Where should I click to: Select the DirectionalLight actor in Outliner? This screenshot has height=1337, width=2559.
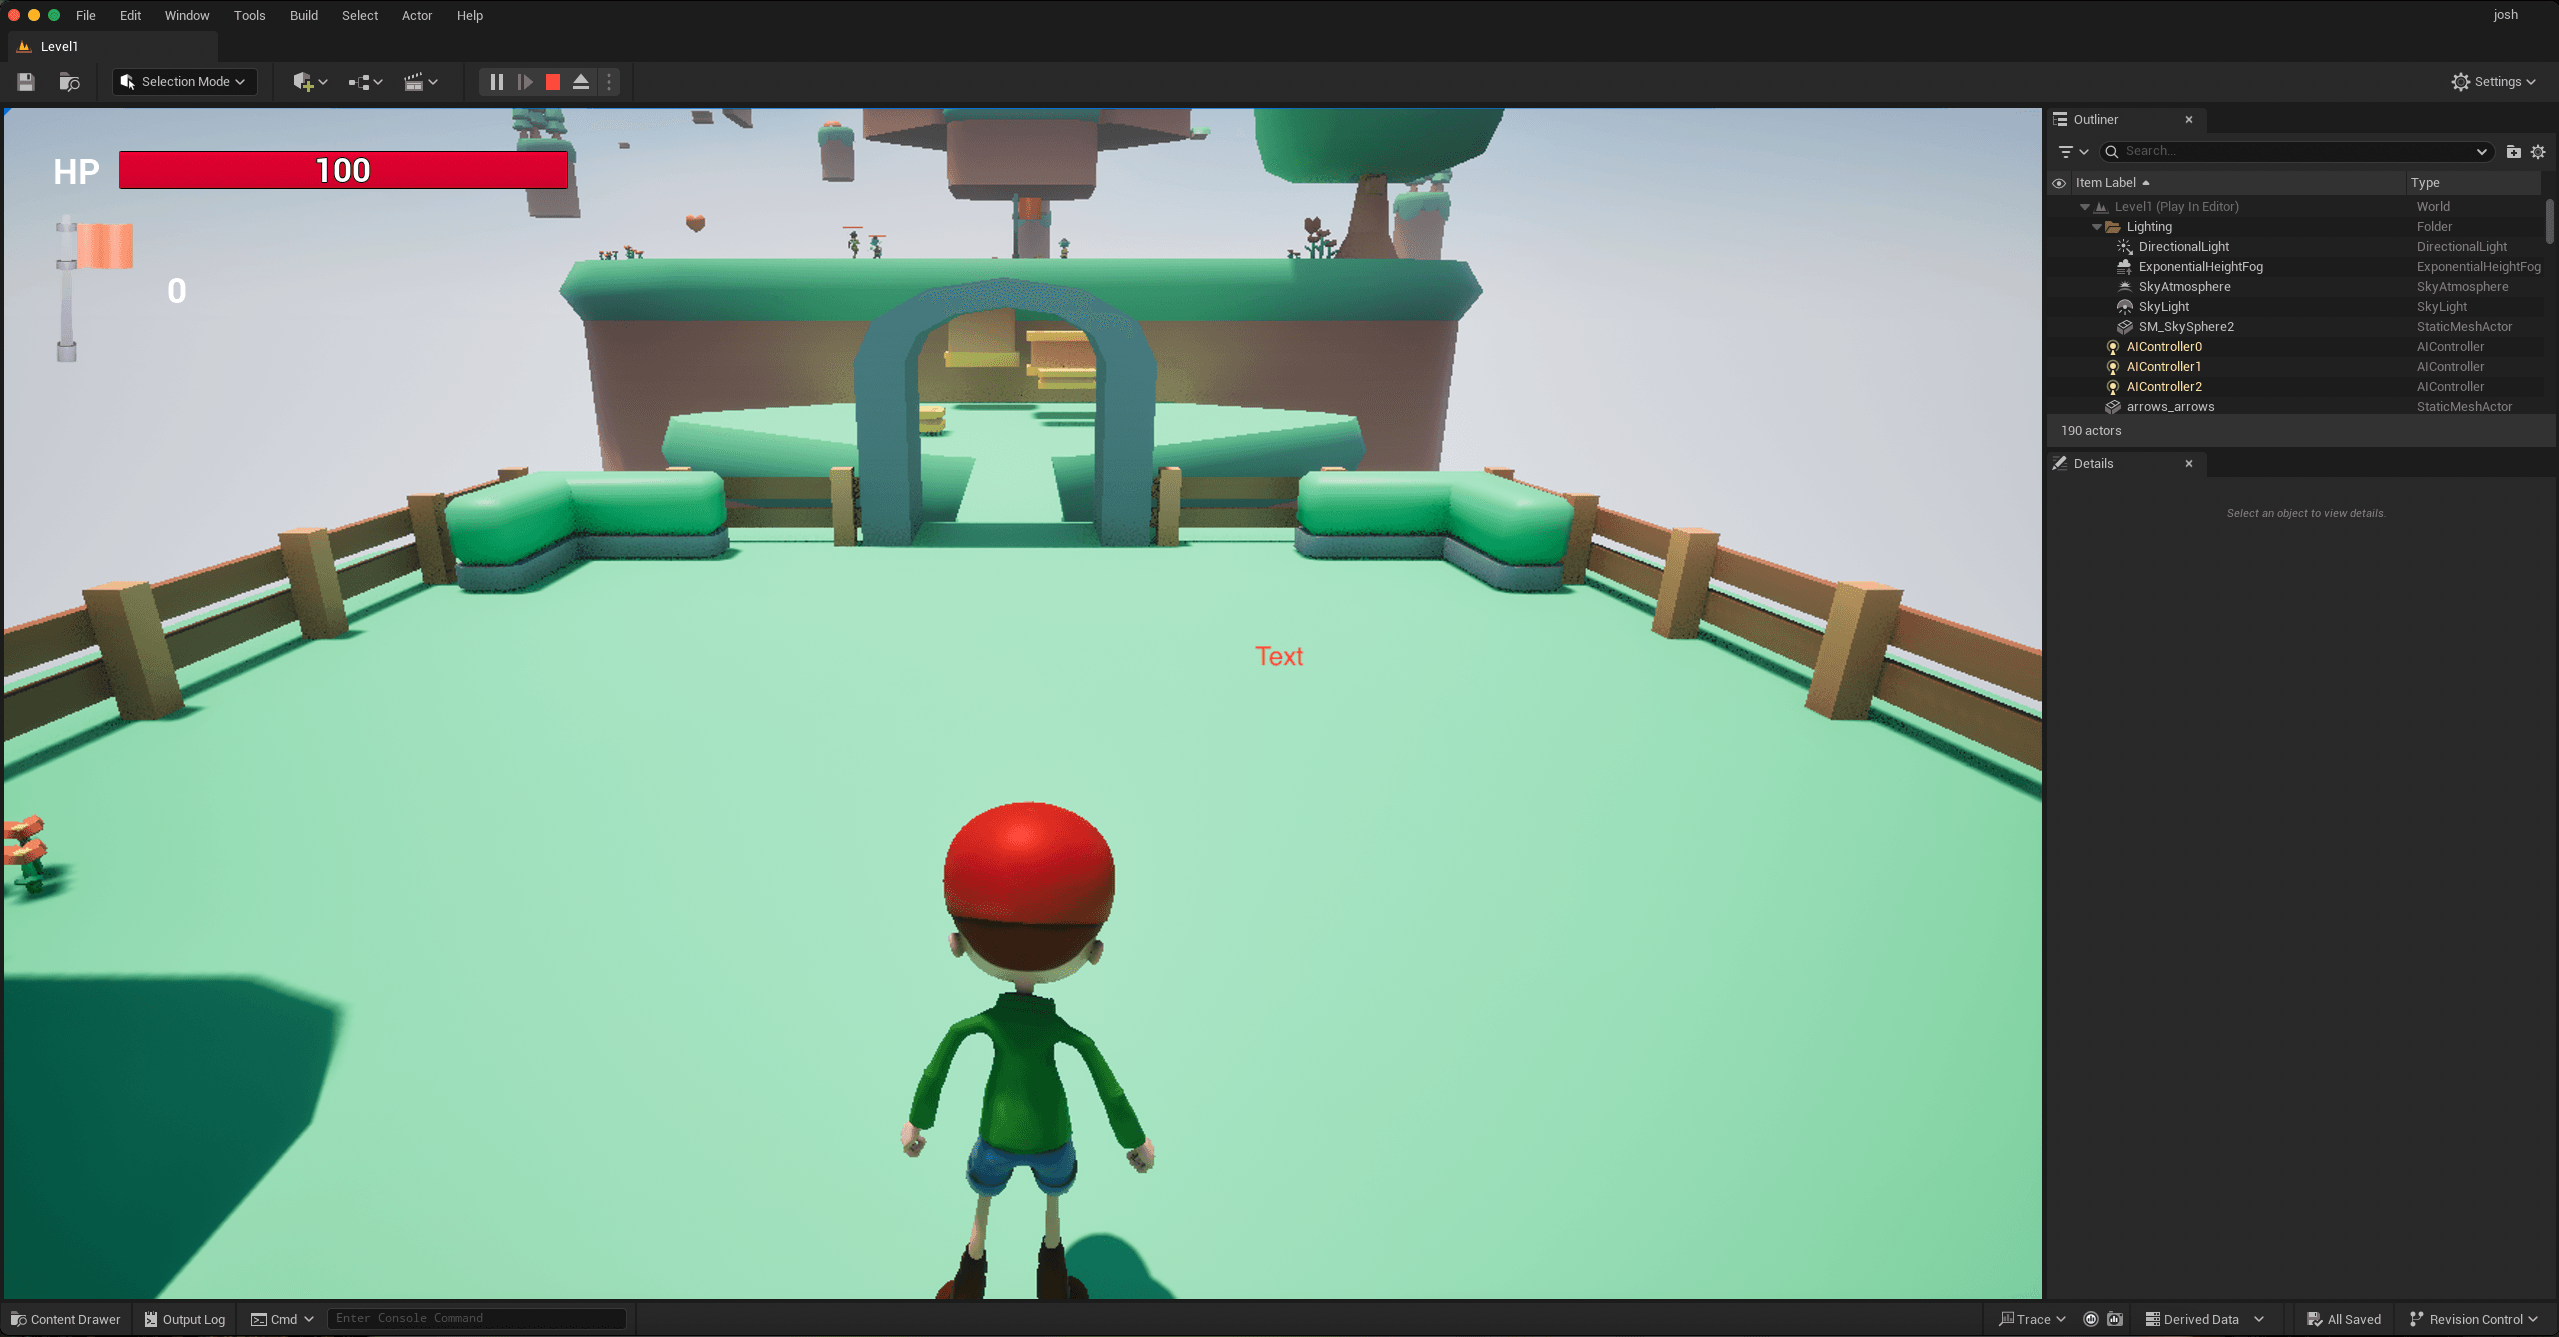(x=2183, y=246)
